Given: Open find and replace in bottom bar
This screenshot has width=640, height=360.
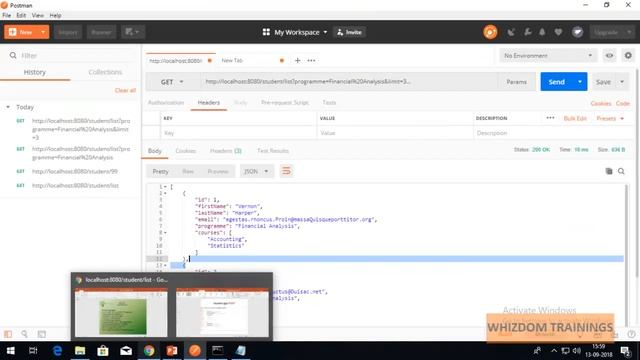Looking at the screenshot, I should (24, 334).
